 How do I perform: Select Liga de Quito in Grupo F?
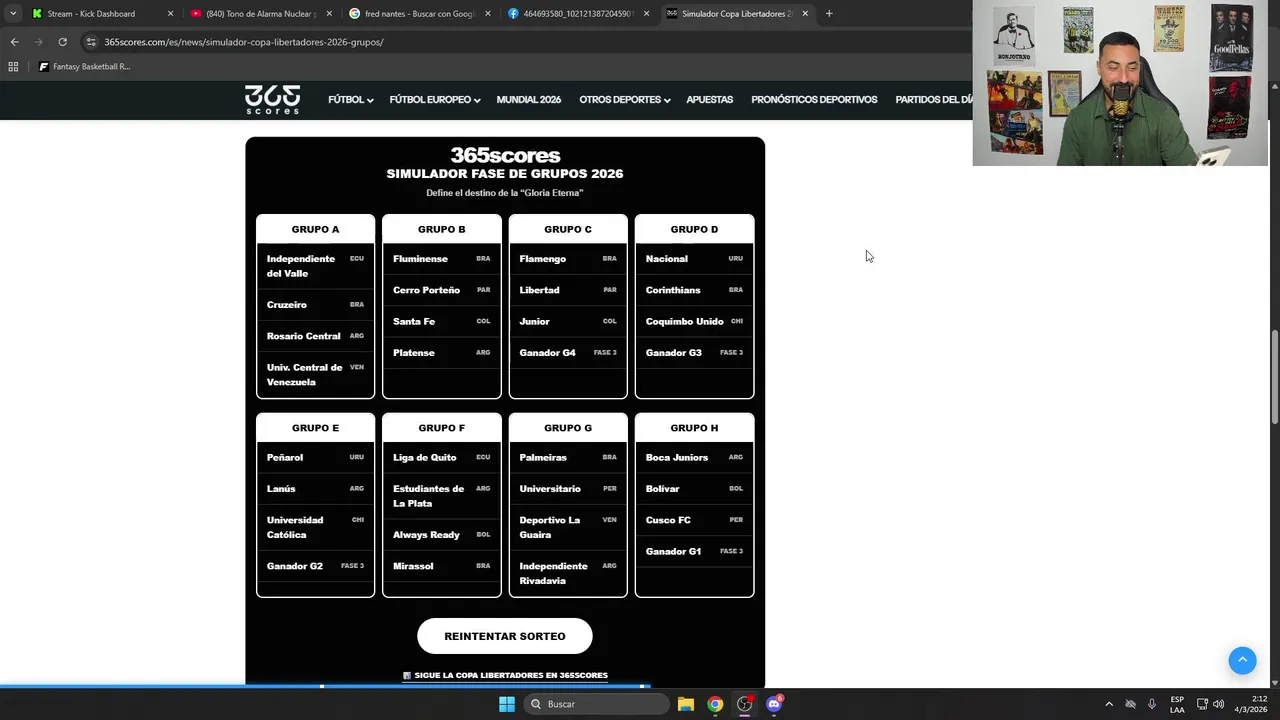(x=441, y=458)
